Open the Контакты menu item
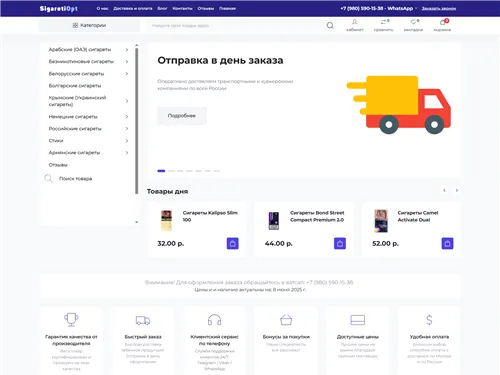 182,8
